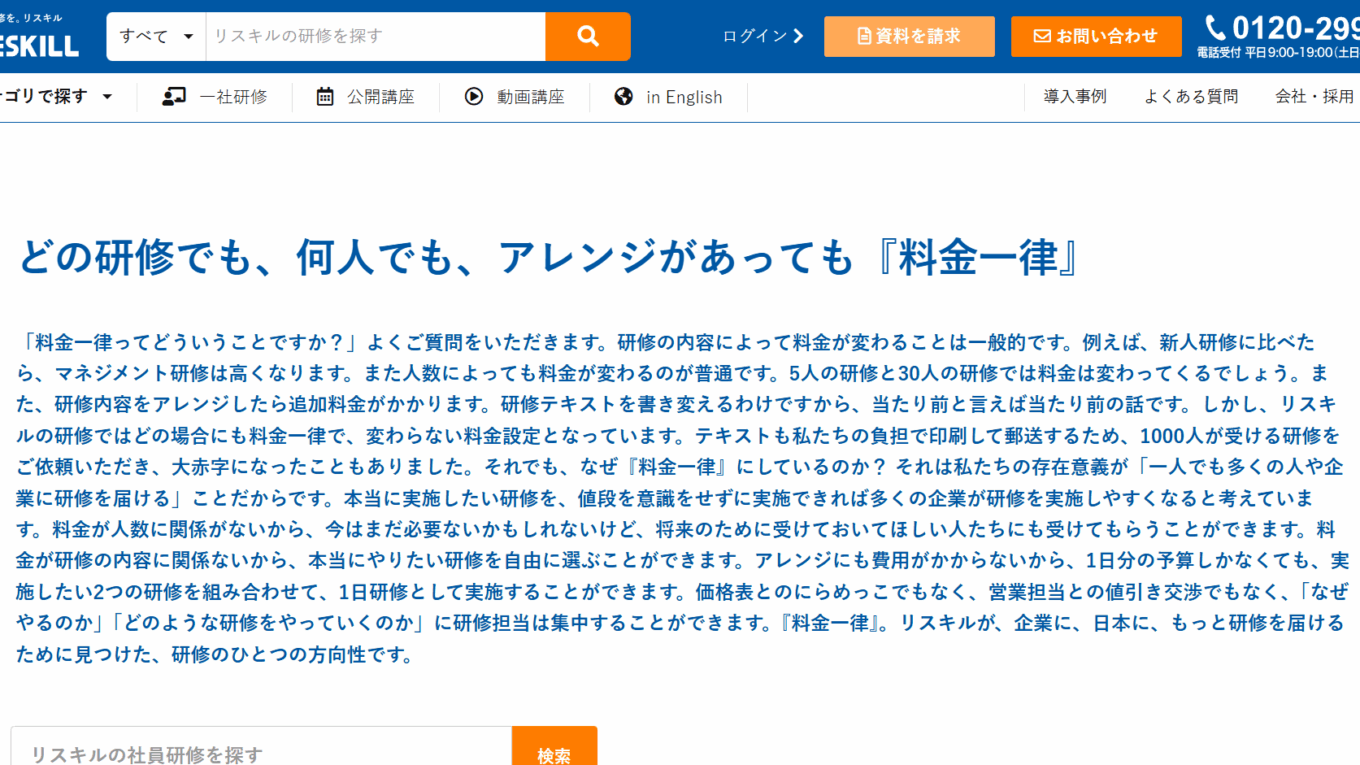Image resolution: width=1360 pixels, height=765 pixels.
Task: Click the globe icon beside in English
Action: (x=624, y=97)
